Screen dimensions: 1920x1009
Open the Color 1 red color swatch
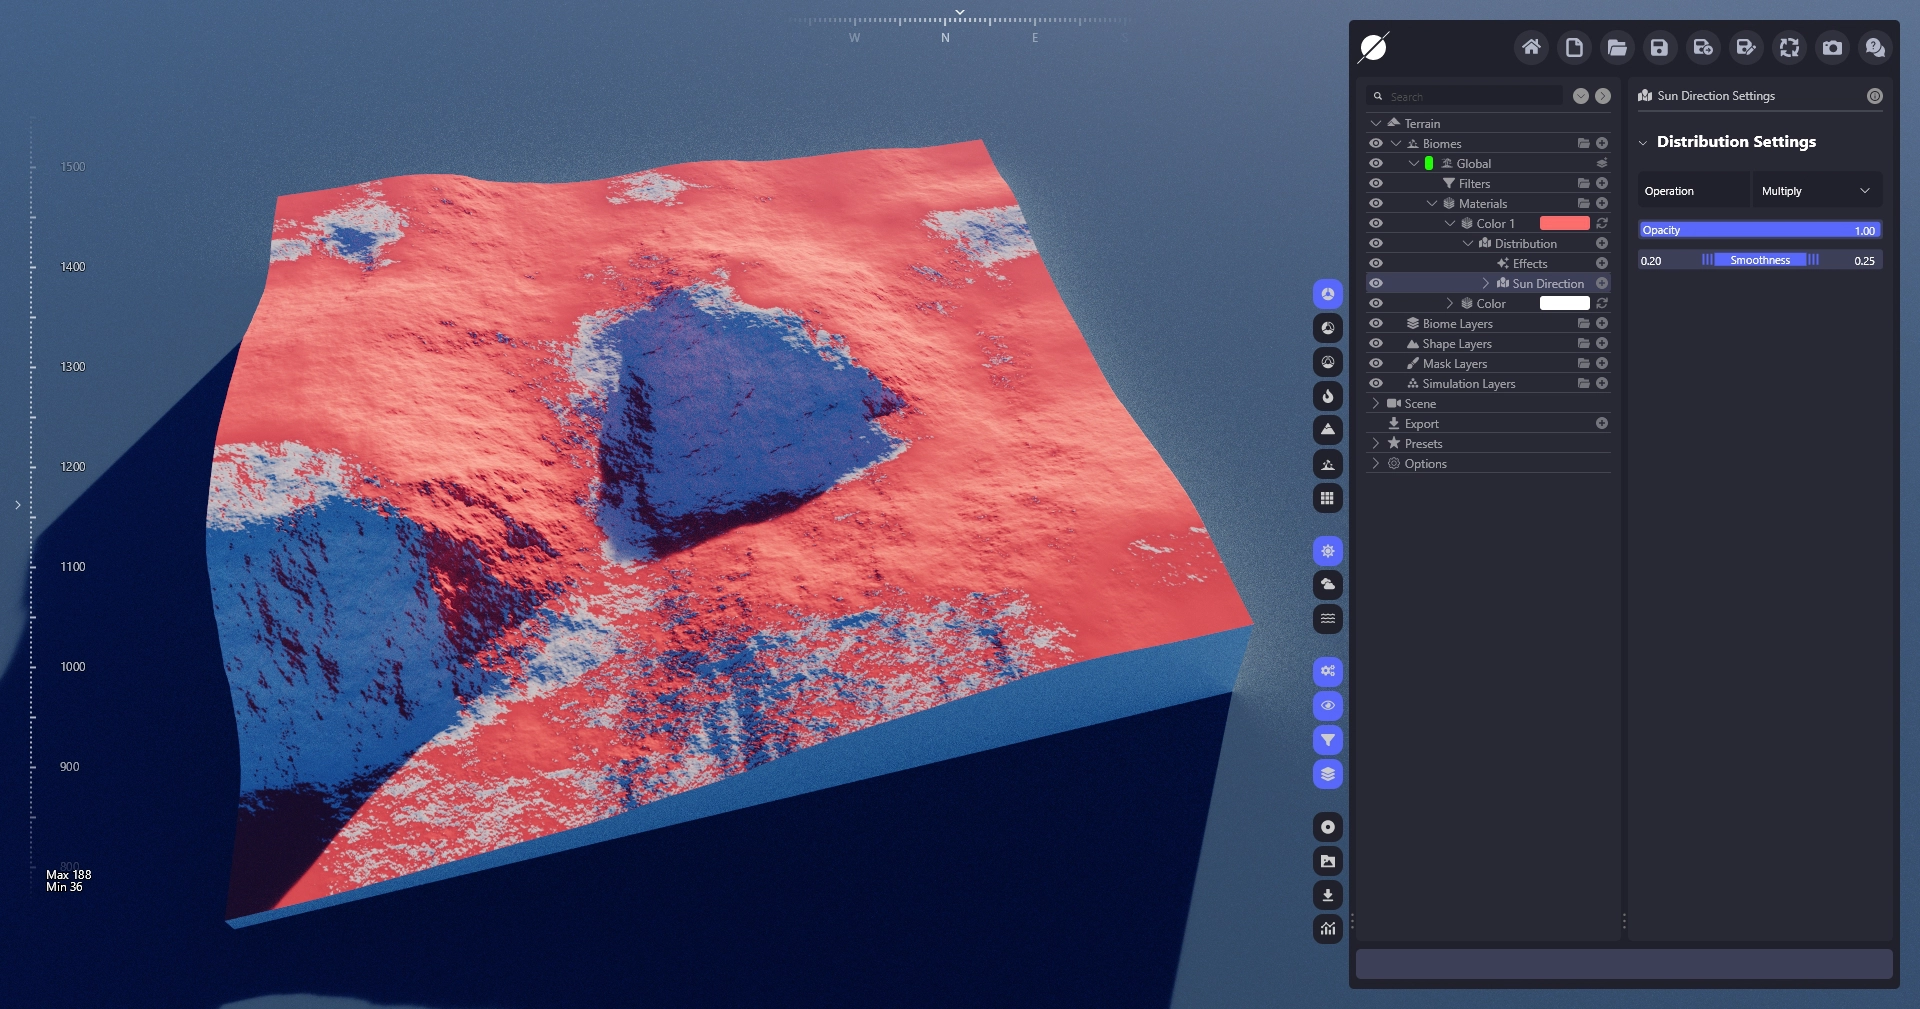pyautogui.click(x=1564, y=223)
